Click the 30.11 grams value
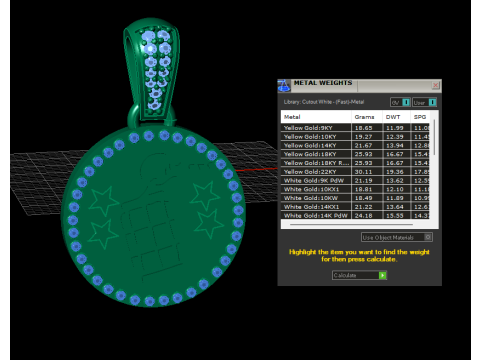The height and width of the screenshot is (360, 480). coord(363,172)
